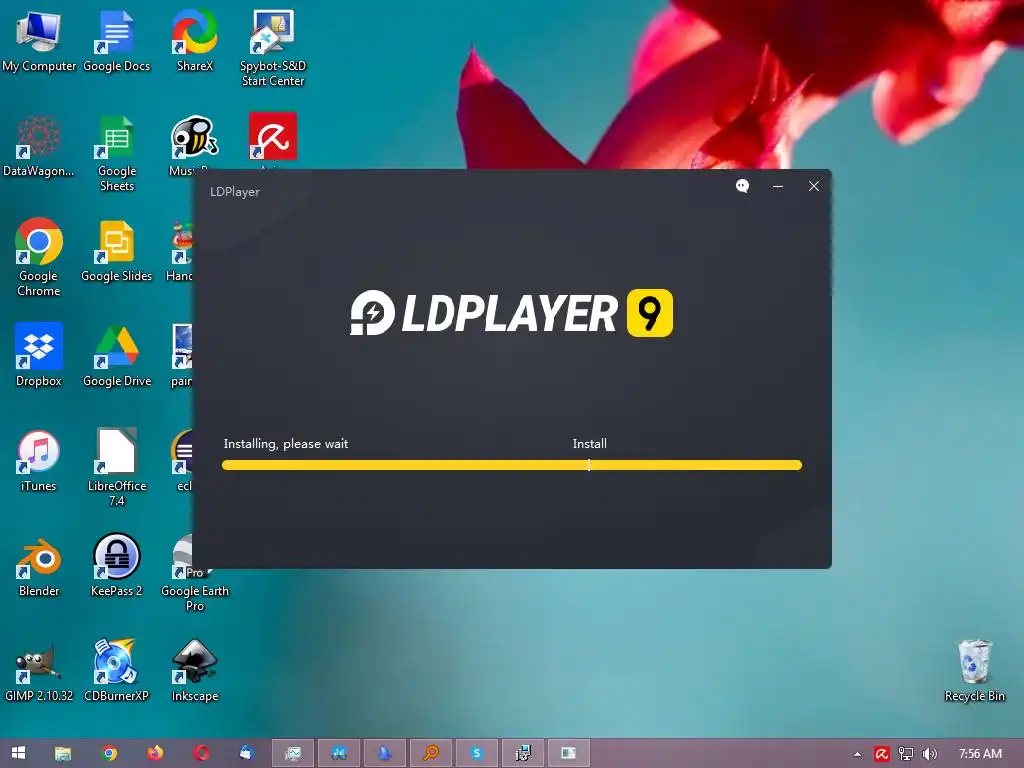Click the 7:56 AM taskbar clock

[980, 754]
